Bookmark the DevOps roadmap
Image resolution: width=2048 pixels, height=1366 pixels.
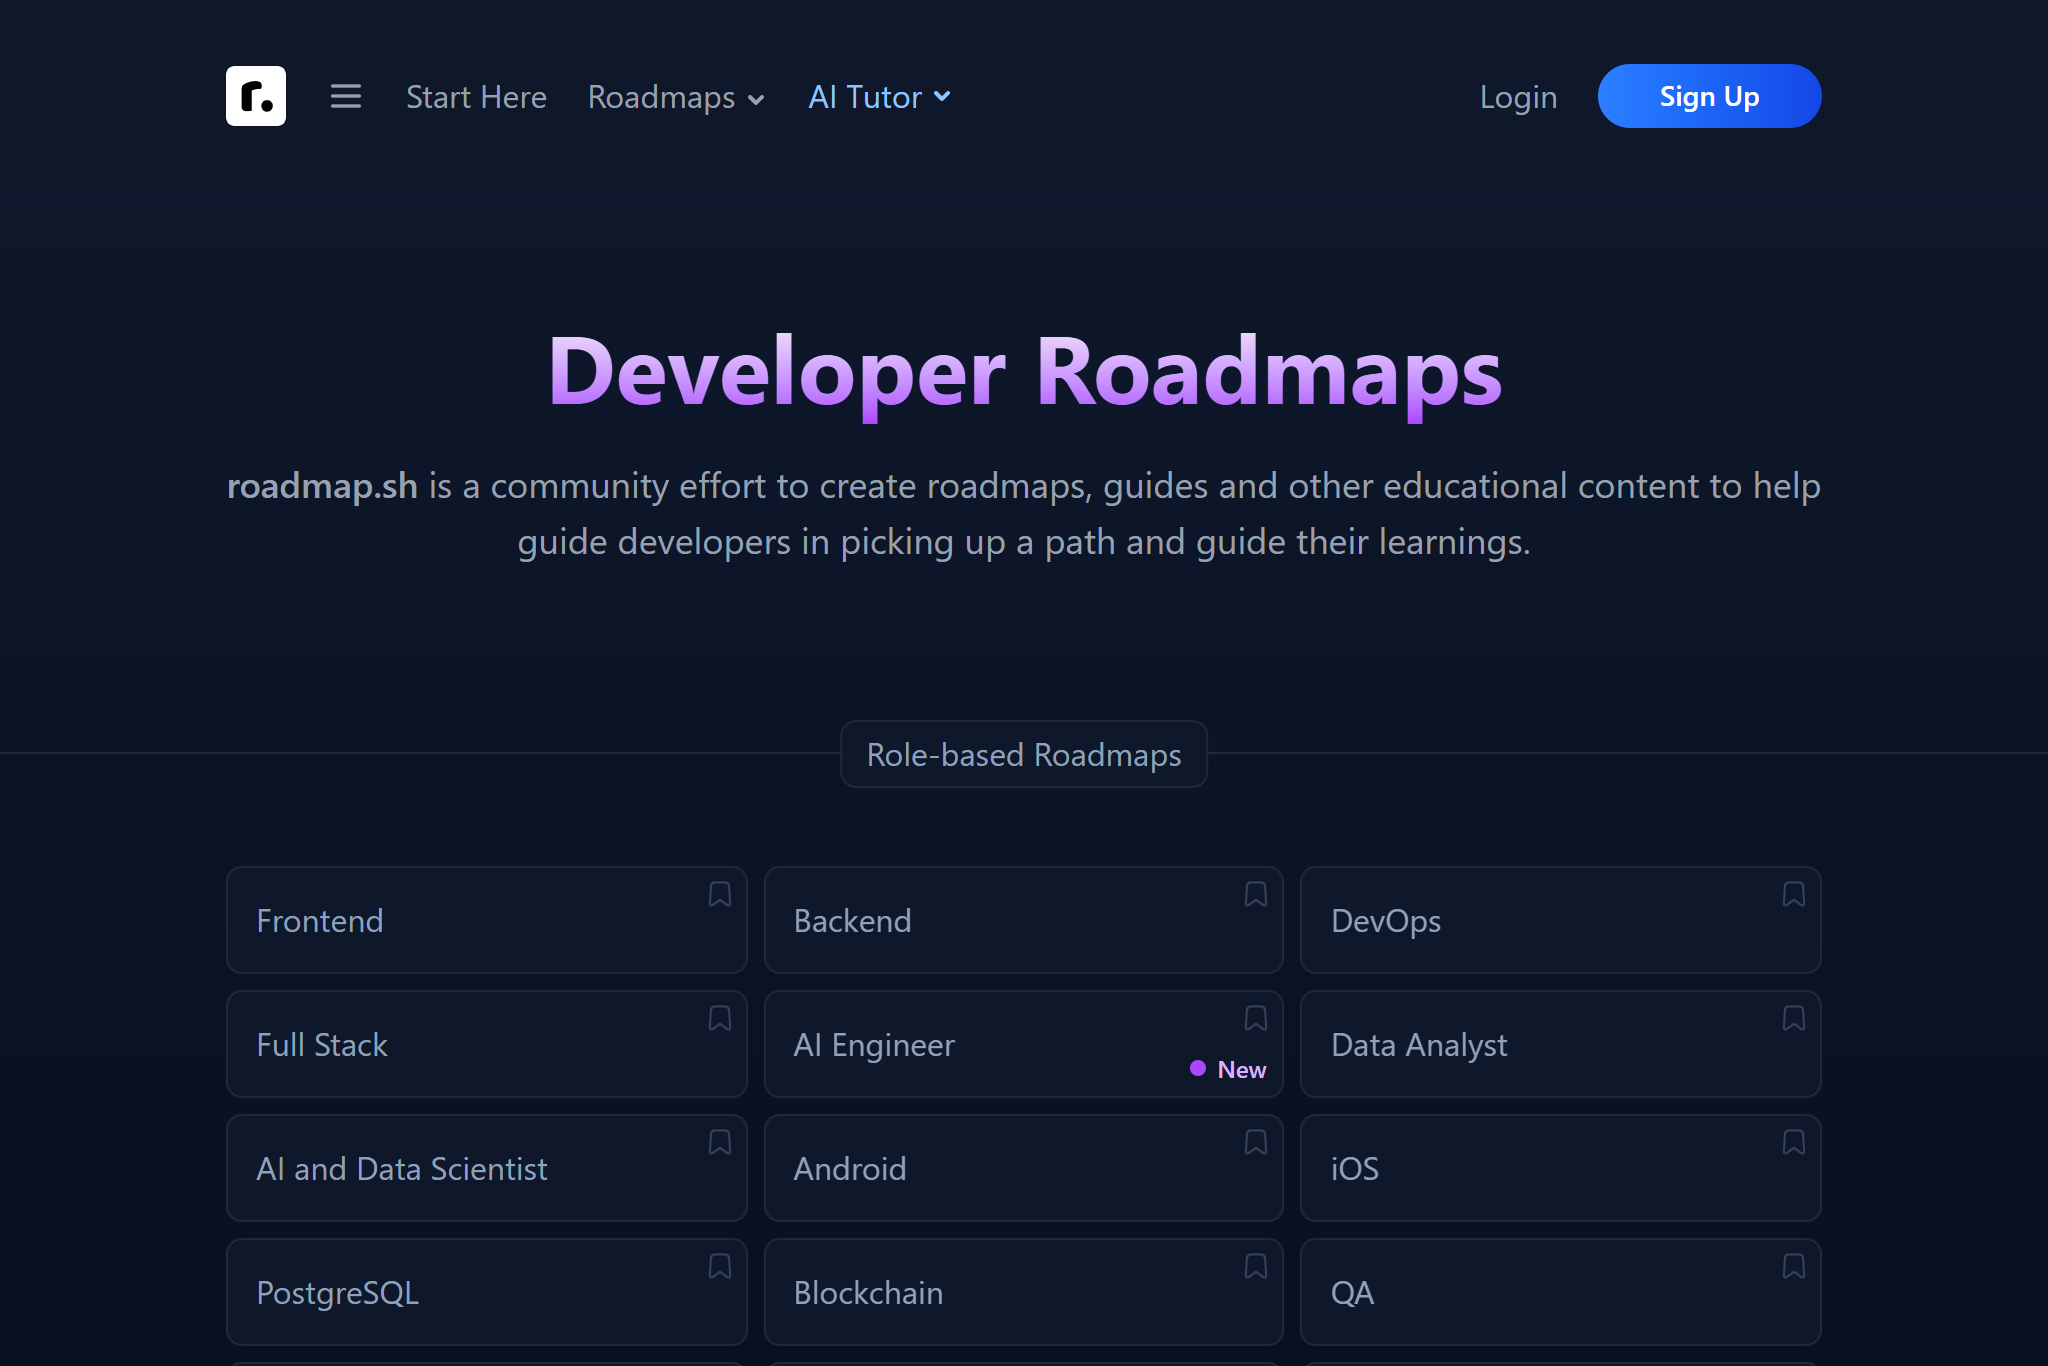[1793, 895]
